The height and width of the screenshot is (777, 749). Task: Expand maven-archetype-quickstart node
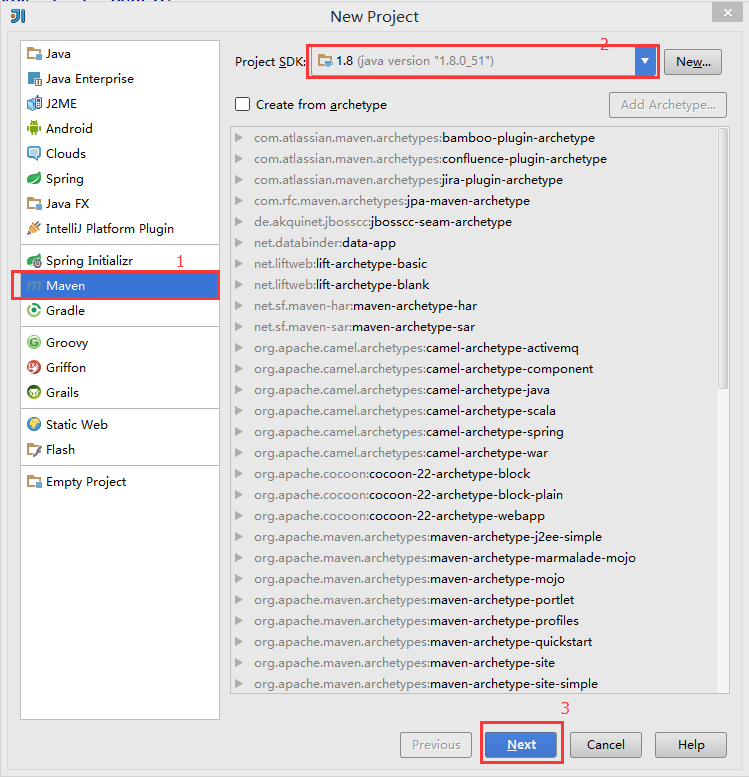pyautogui.click(x=239, y=642)
